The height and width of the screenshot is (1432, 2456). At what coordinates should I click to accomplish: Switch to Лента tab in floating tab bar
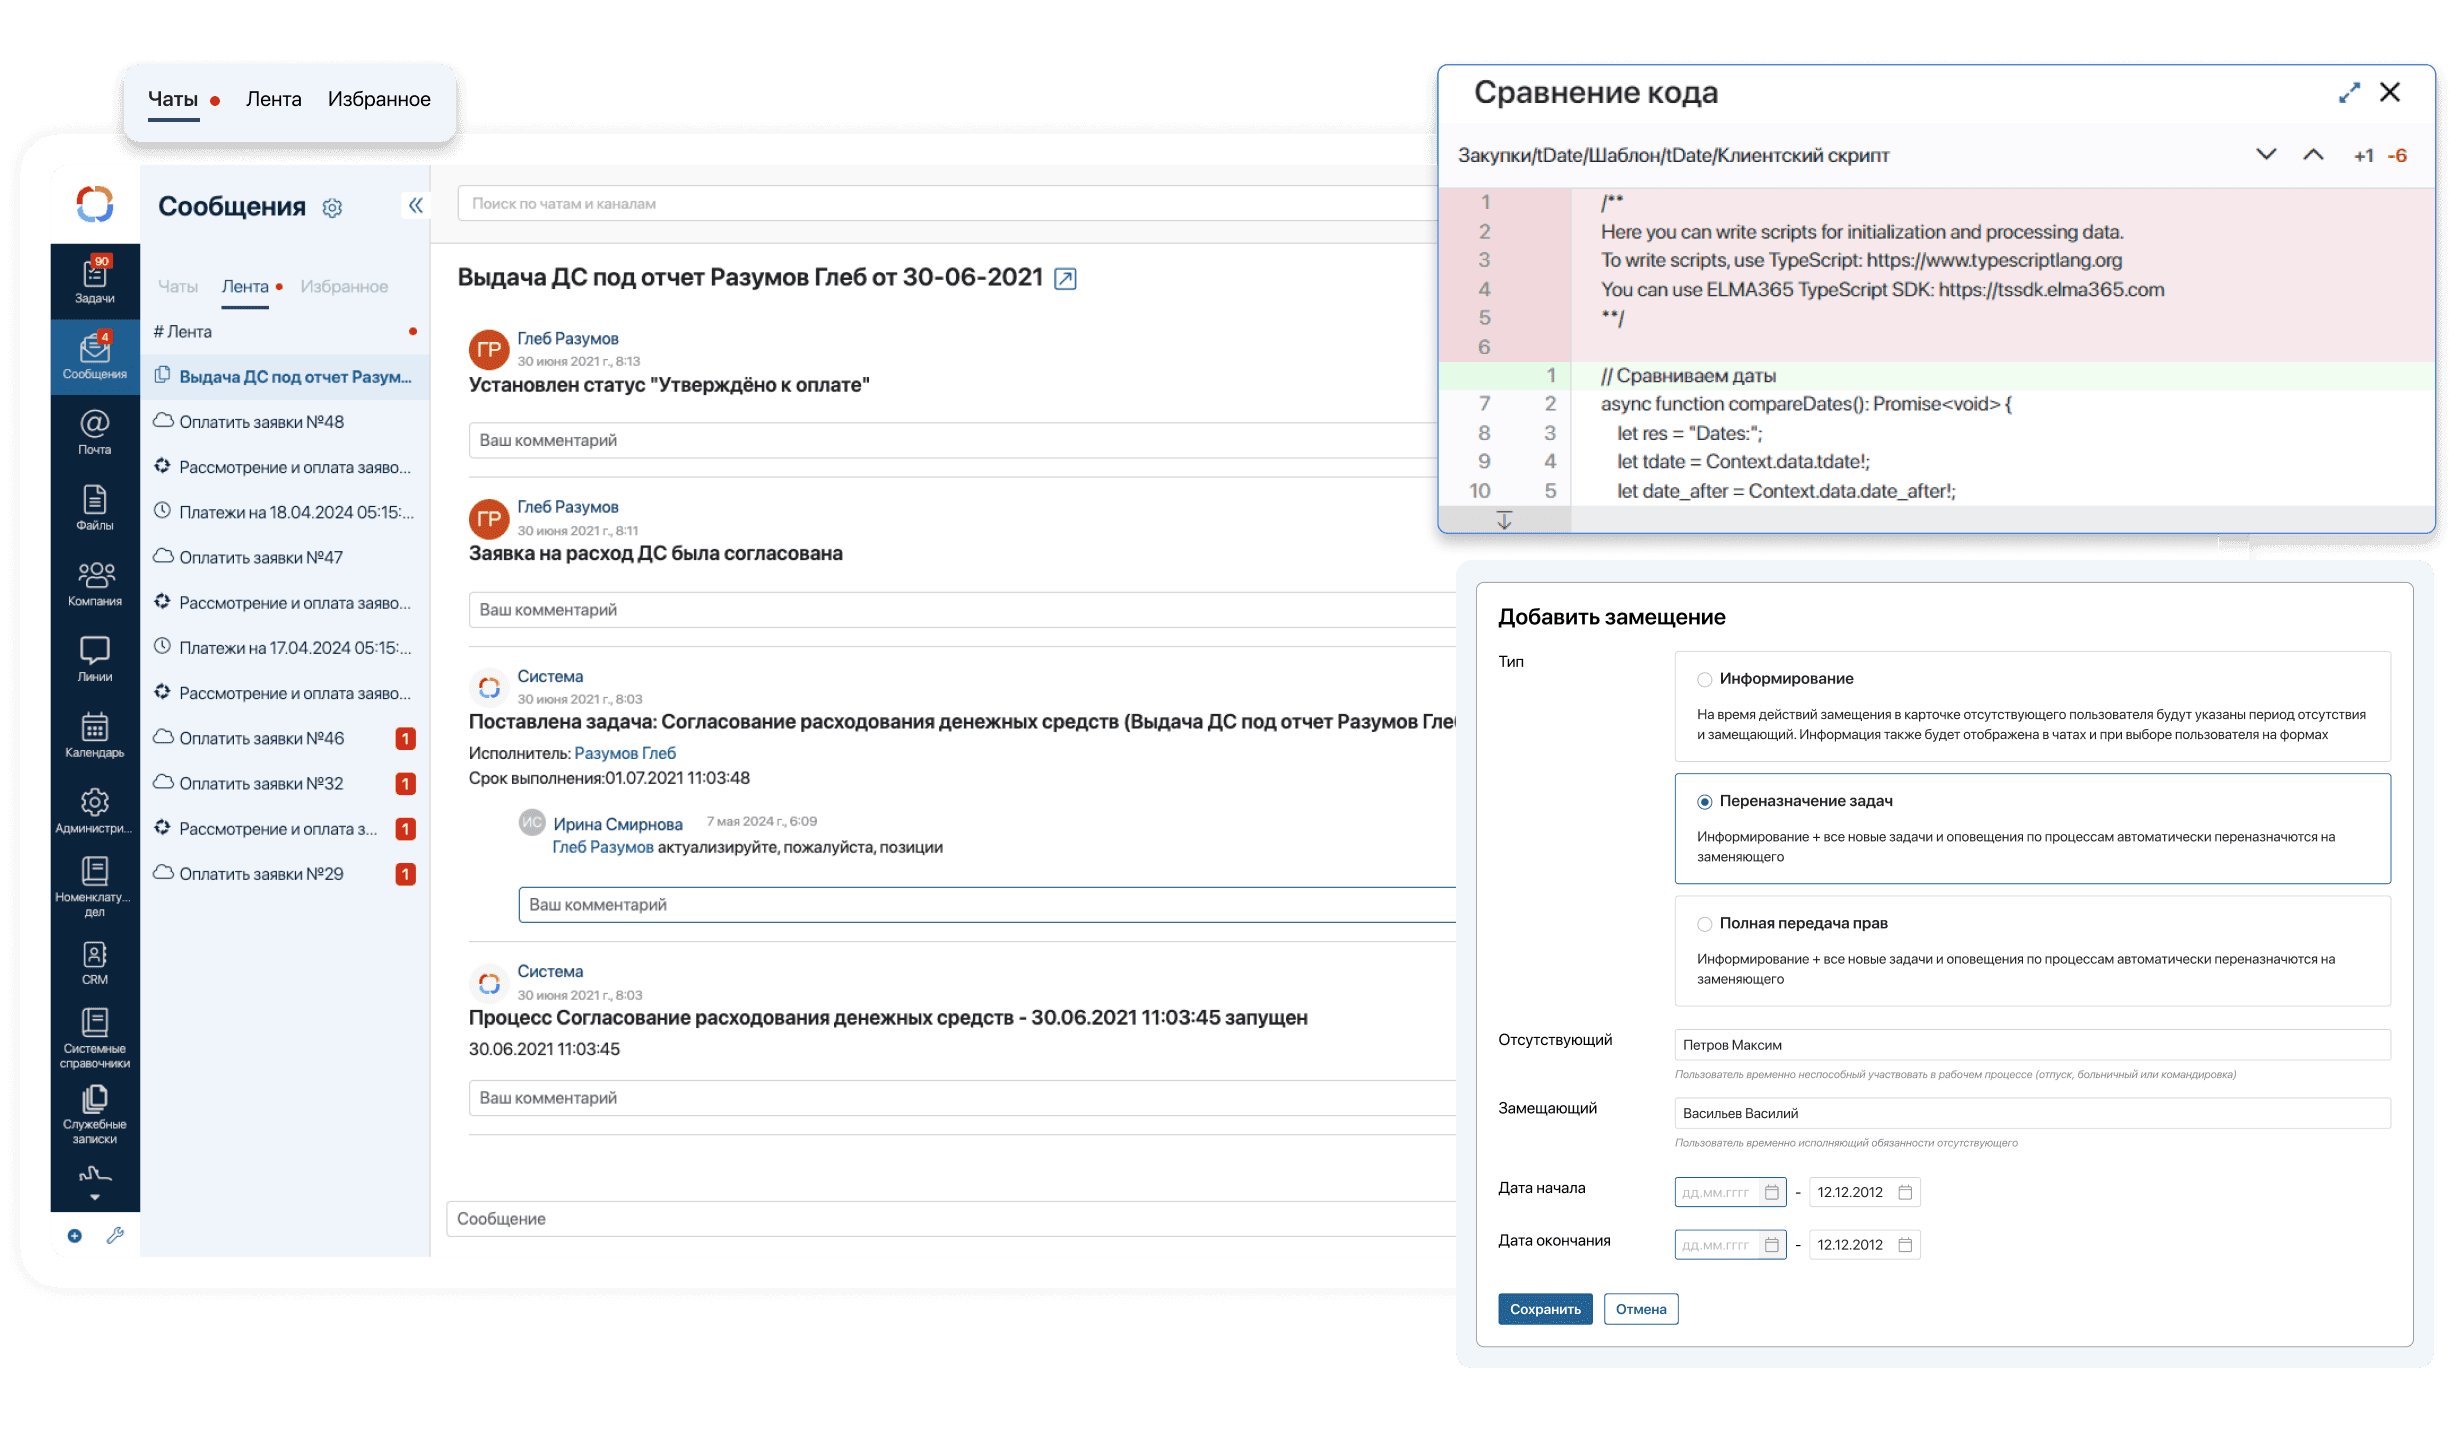(274, 99)
